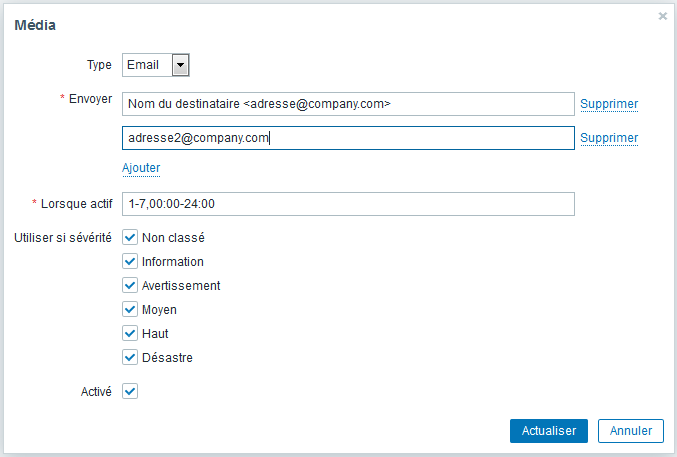Uncheck the Moyen severity checkbox
Image resolution: width=677 pixels, height=457 pixels.
130,309
